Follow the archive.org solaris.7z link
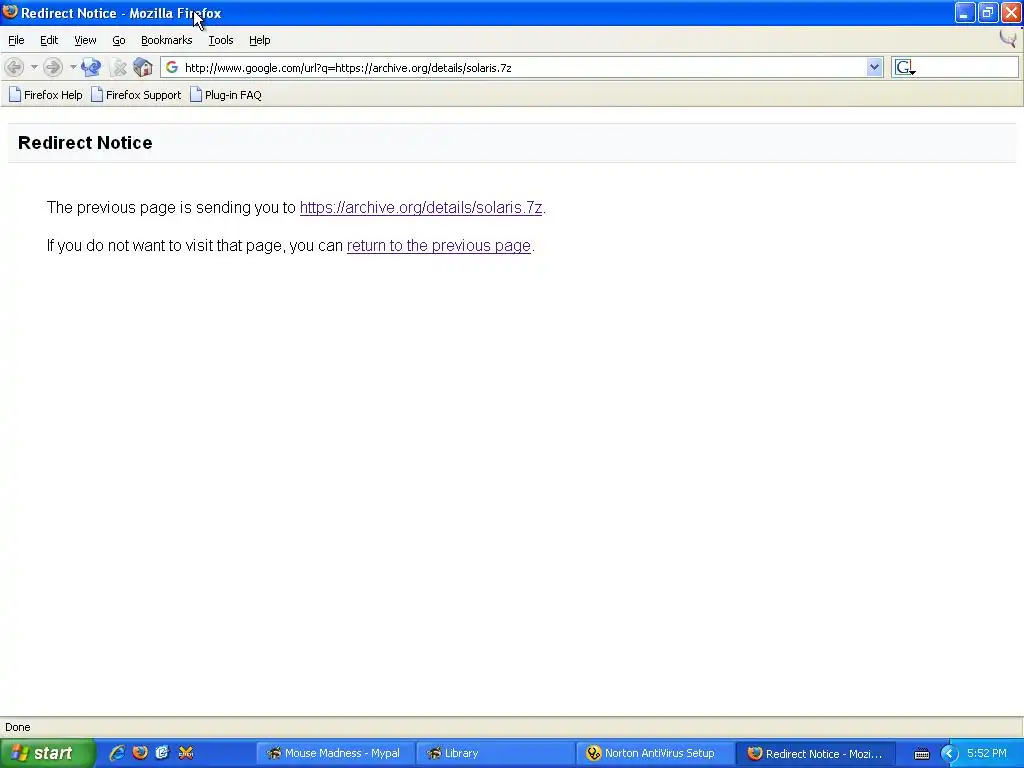The height and width of the screenshot is (768, 1024). tap(421, 208)
